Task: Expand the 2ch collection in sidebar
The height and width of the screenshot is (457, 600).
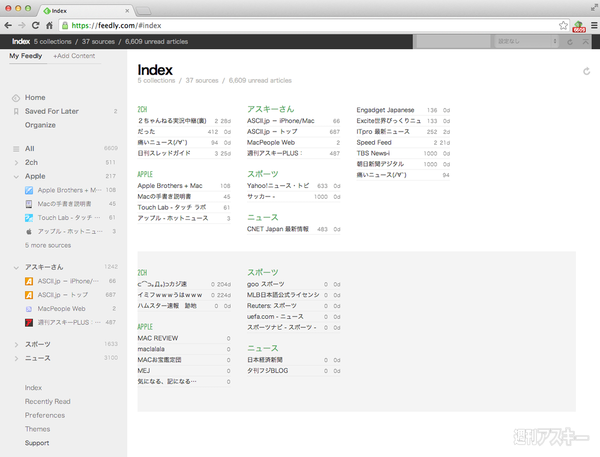Action: pyautogui.click(x=16, y=163)
